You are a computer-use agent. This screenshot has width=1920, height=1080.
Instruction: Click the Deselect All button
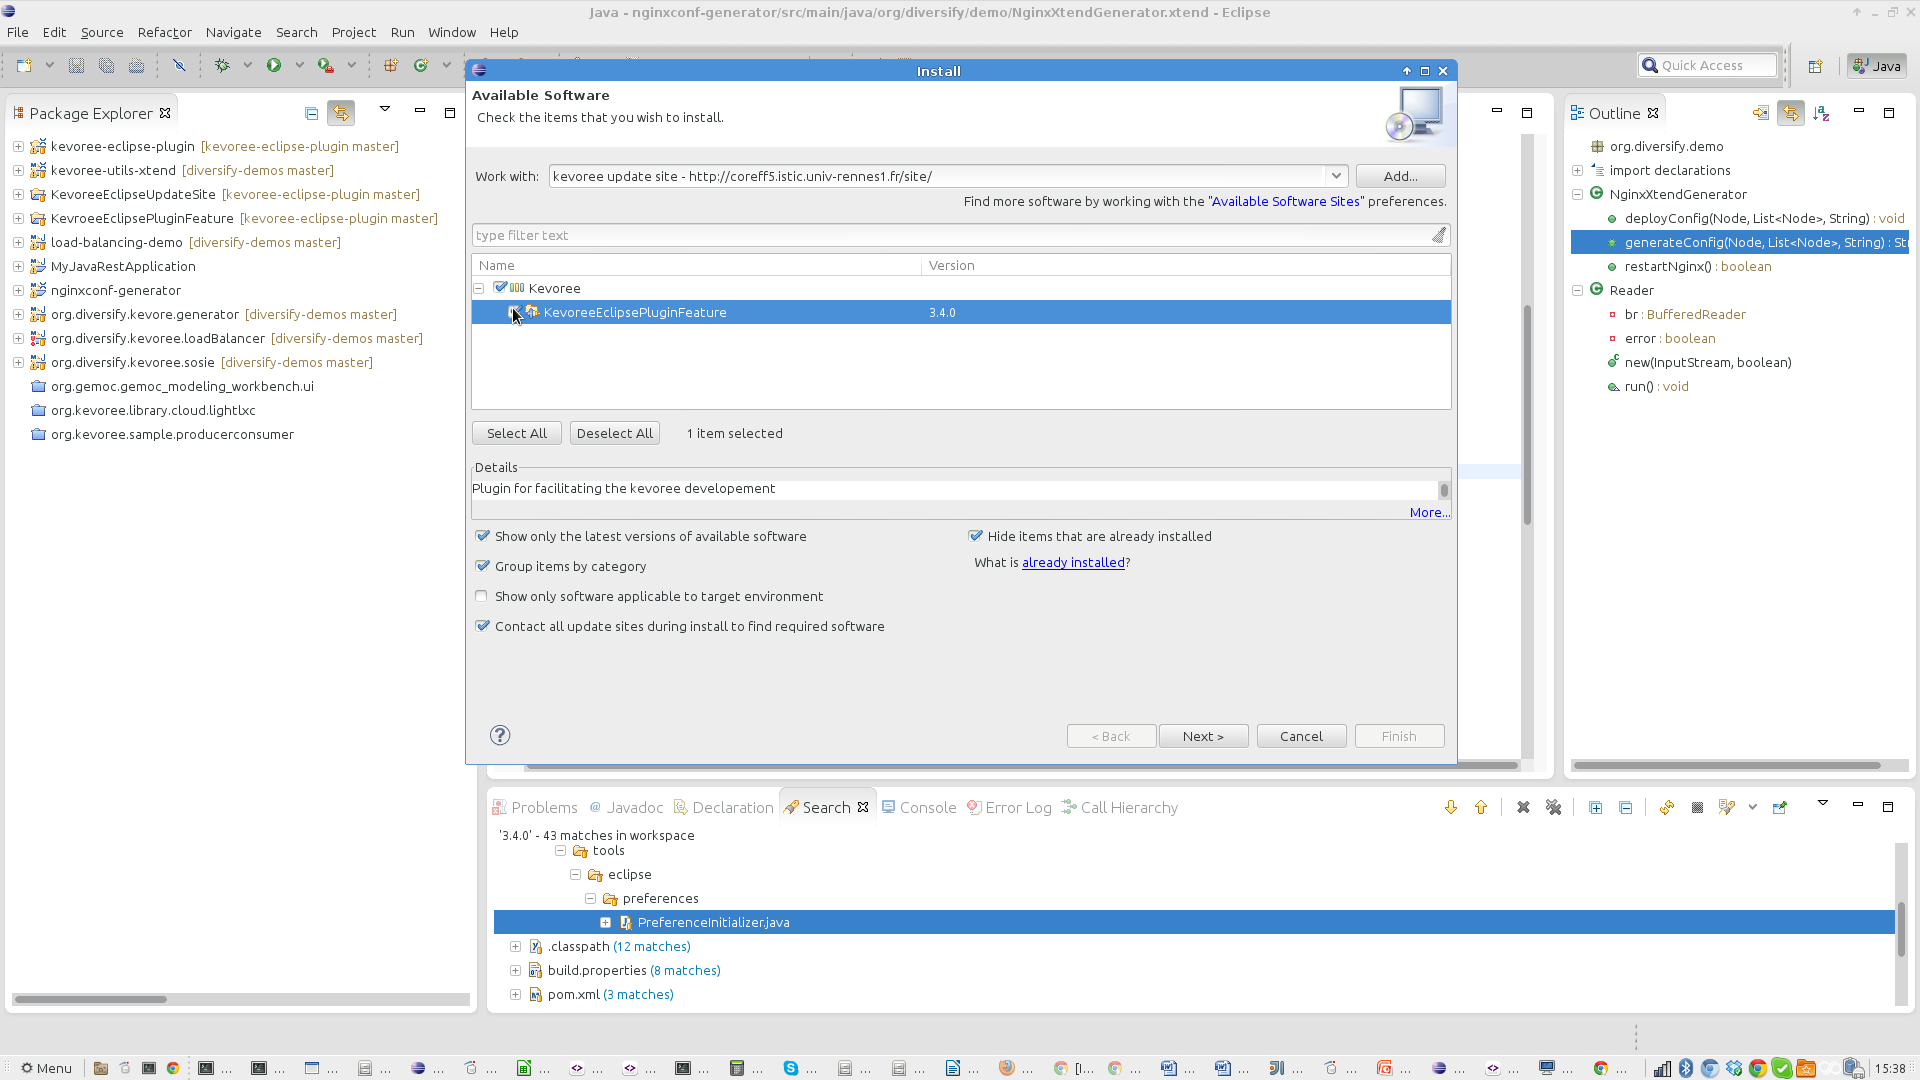pyautogui.click(x=614, y=433)
